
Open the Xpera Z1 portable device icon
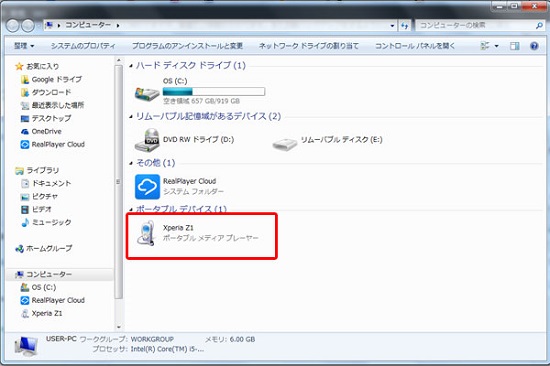coord(146,233)
